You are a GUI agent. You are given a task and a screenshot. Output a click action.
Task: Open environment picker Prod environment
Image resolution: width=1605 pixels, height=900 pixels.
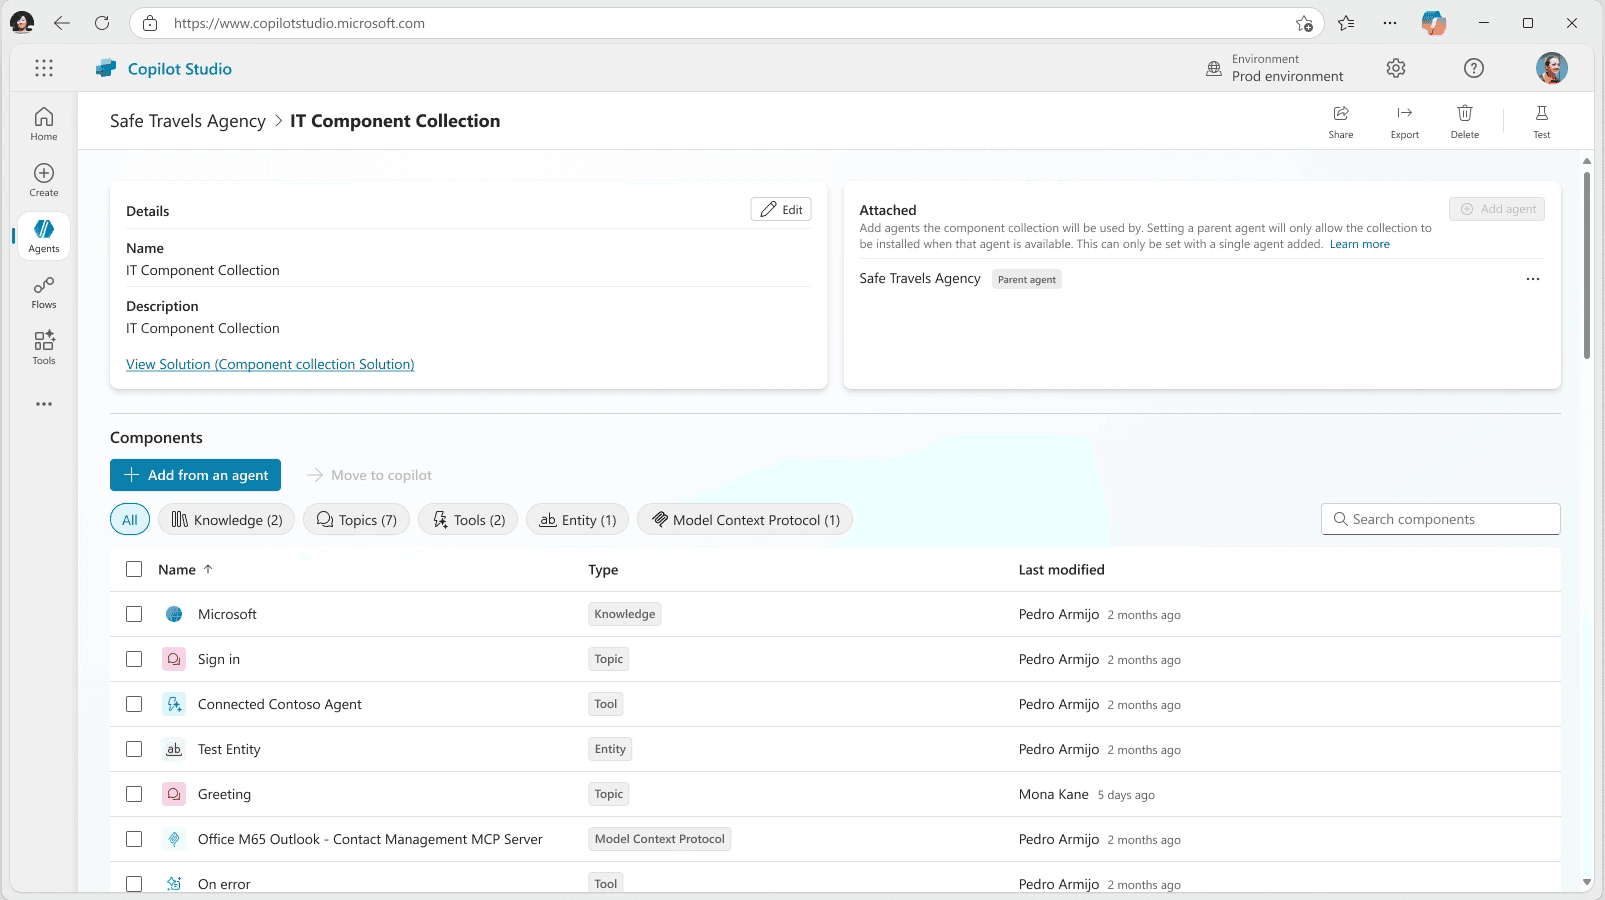(x=1275, y=68)
